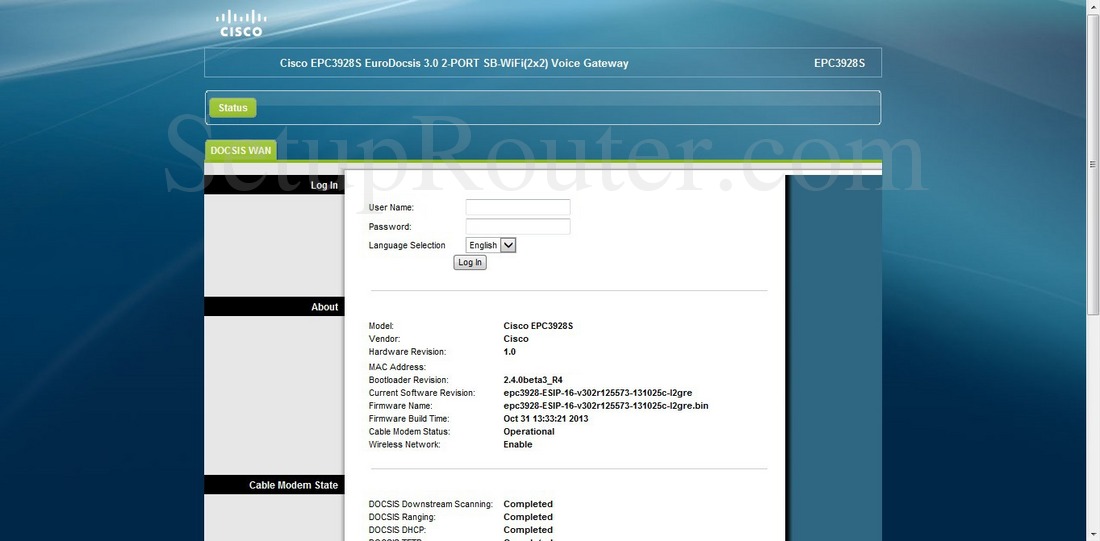Click the scrollbar up arrow

pyautogui.click(x=1092, y=8)
